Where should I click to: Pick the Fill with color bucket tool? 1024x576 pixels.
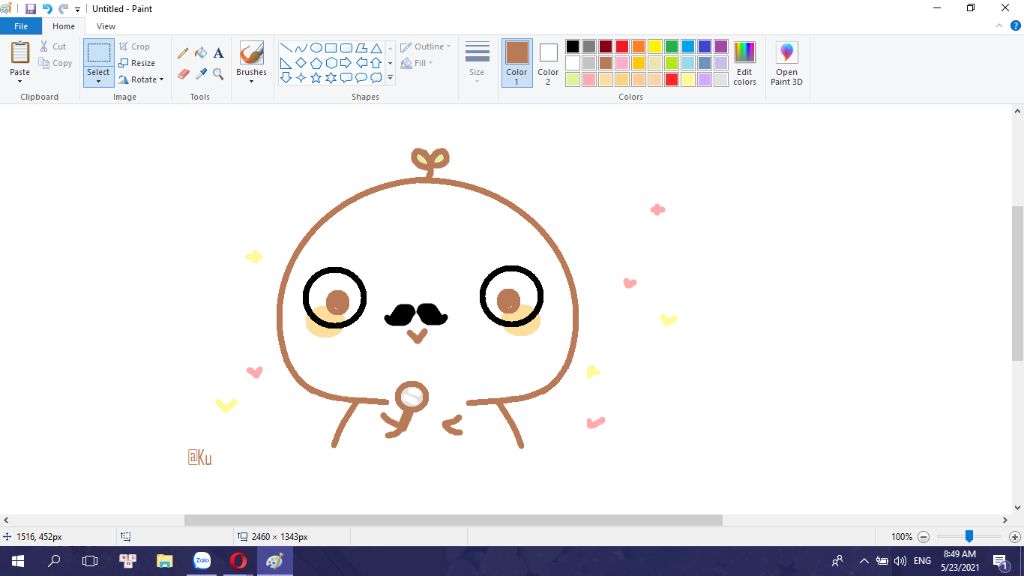click(201, 53)
